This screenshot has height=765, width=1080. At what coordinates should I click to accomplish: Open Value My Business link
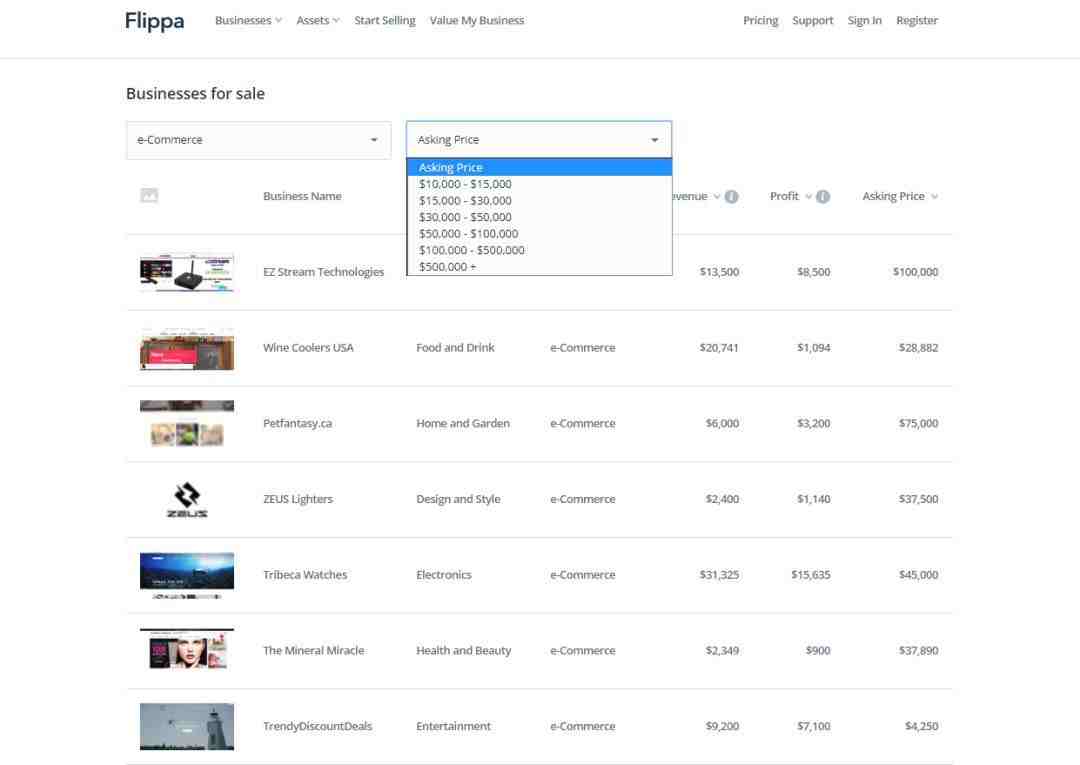point(477,21)
